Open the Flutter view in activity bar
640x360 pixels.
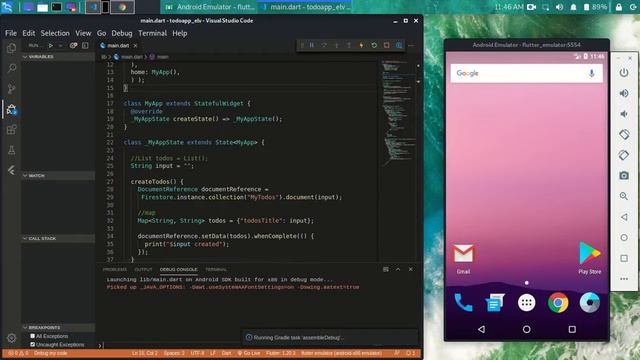11,170
